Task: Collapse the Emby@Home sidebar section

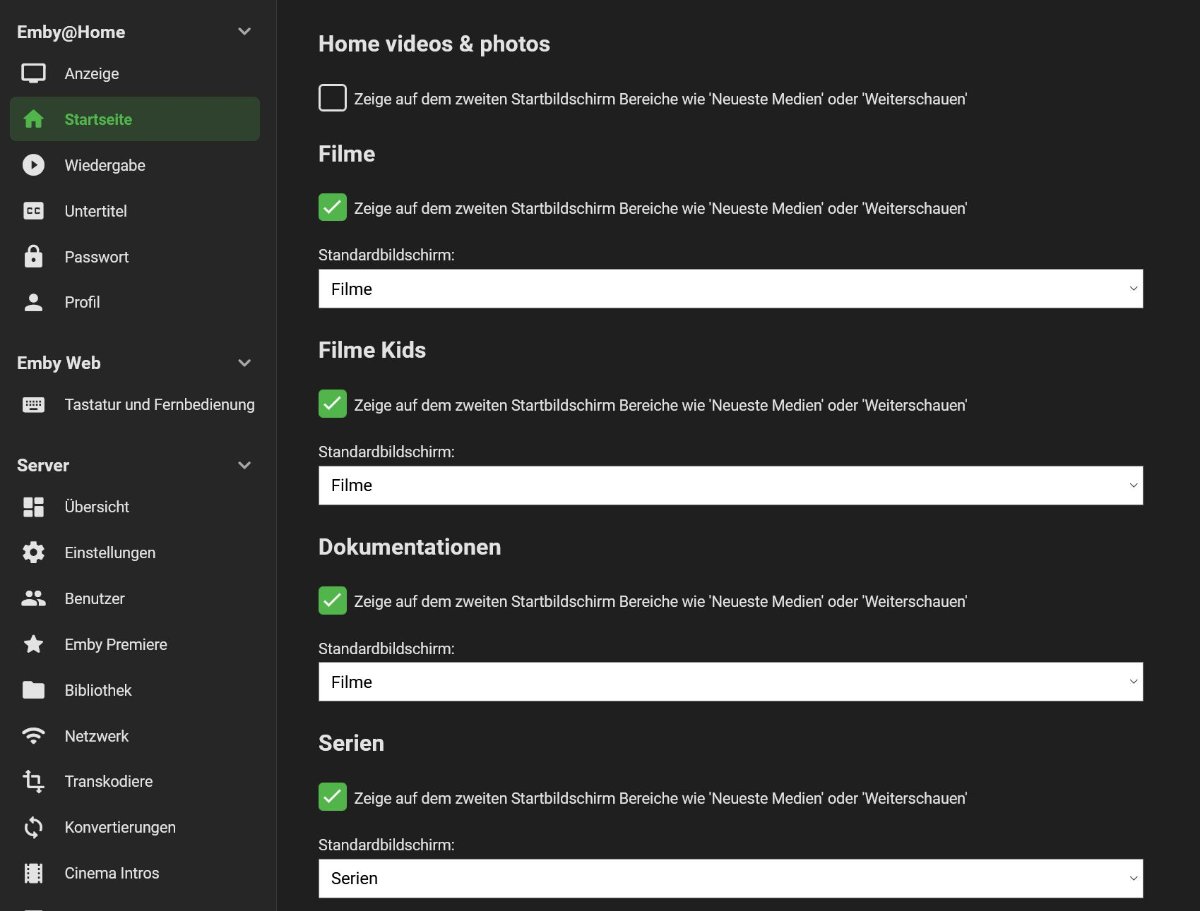Action: coord(245,32)
